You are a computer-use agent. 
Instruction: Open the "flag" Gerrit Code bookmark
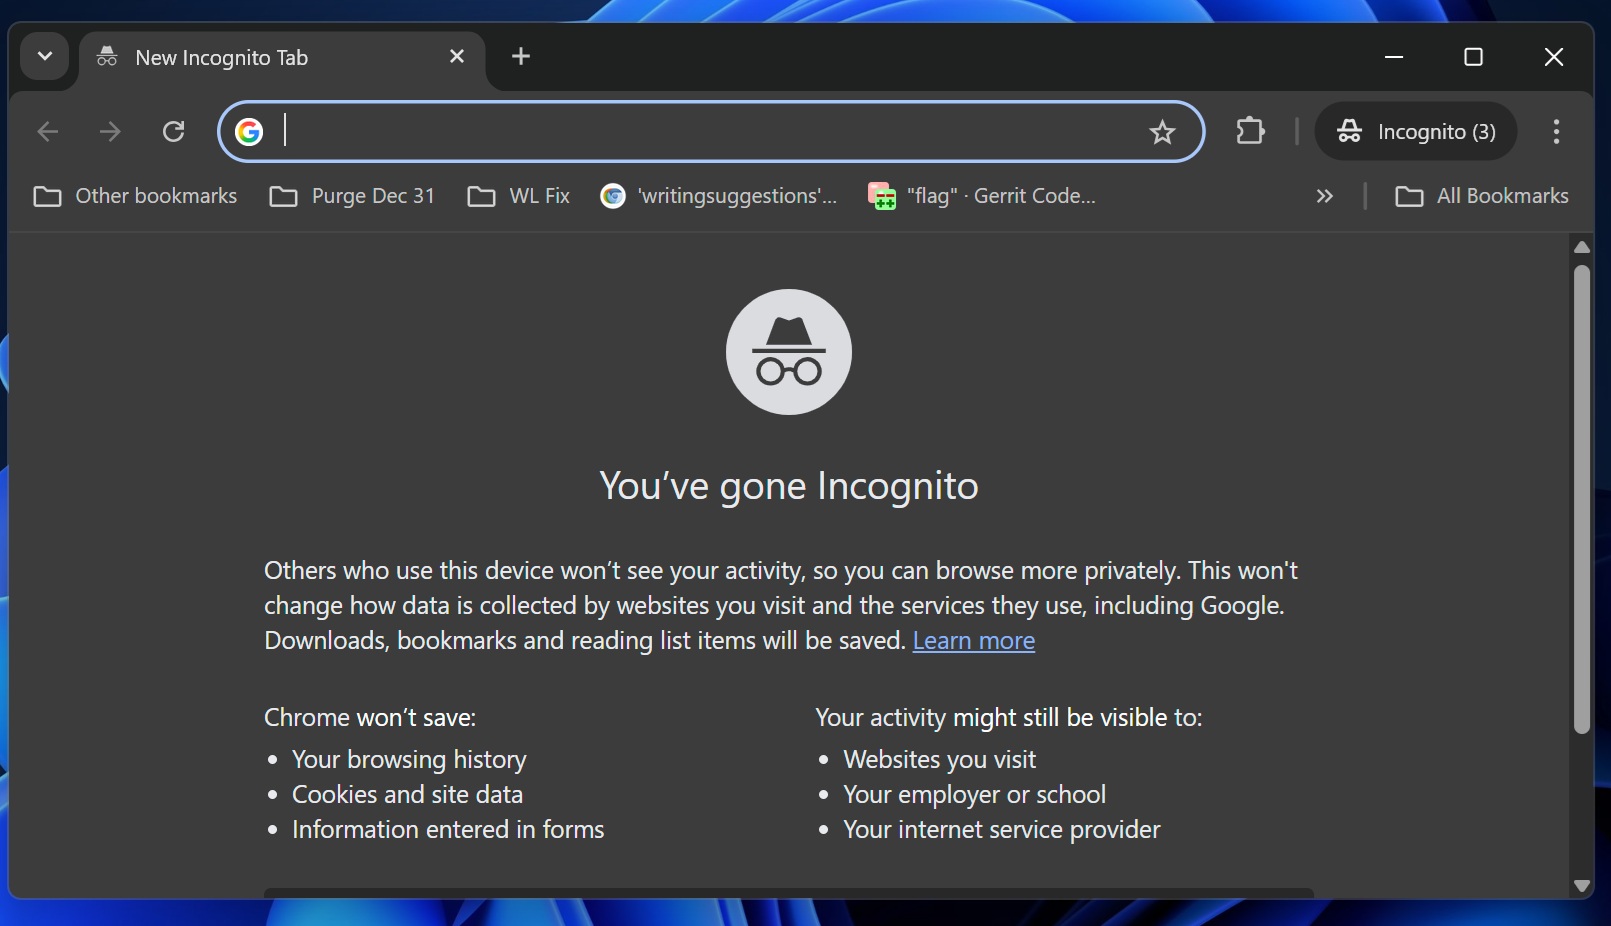pyautogui.click(x=980, y=196)
